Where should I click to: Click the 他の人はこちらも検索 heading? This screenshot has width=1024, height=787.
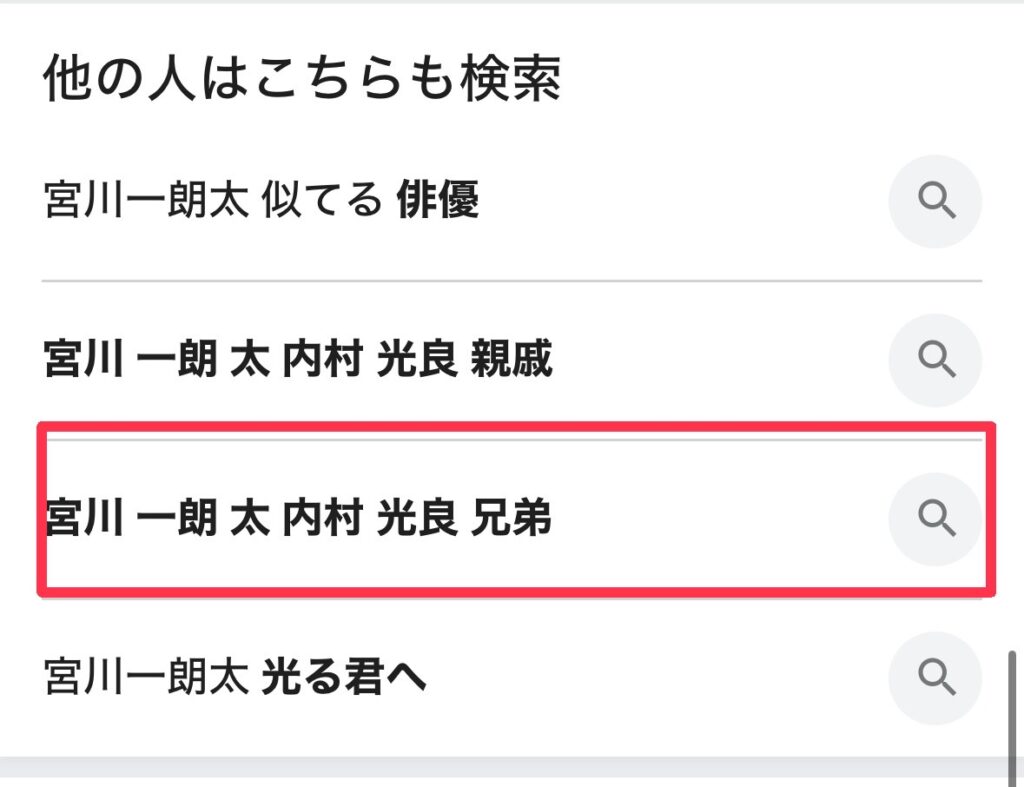tap(302, 78)
